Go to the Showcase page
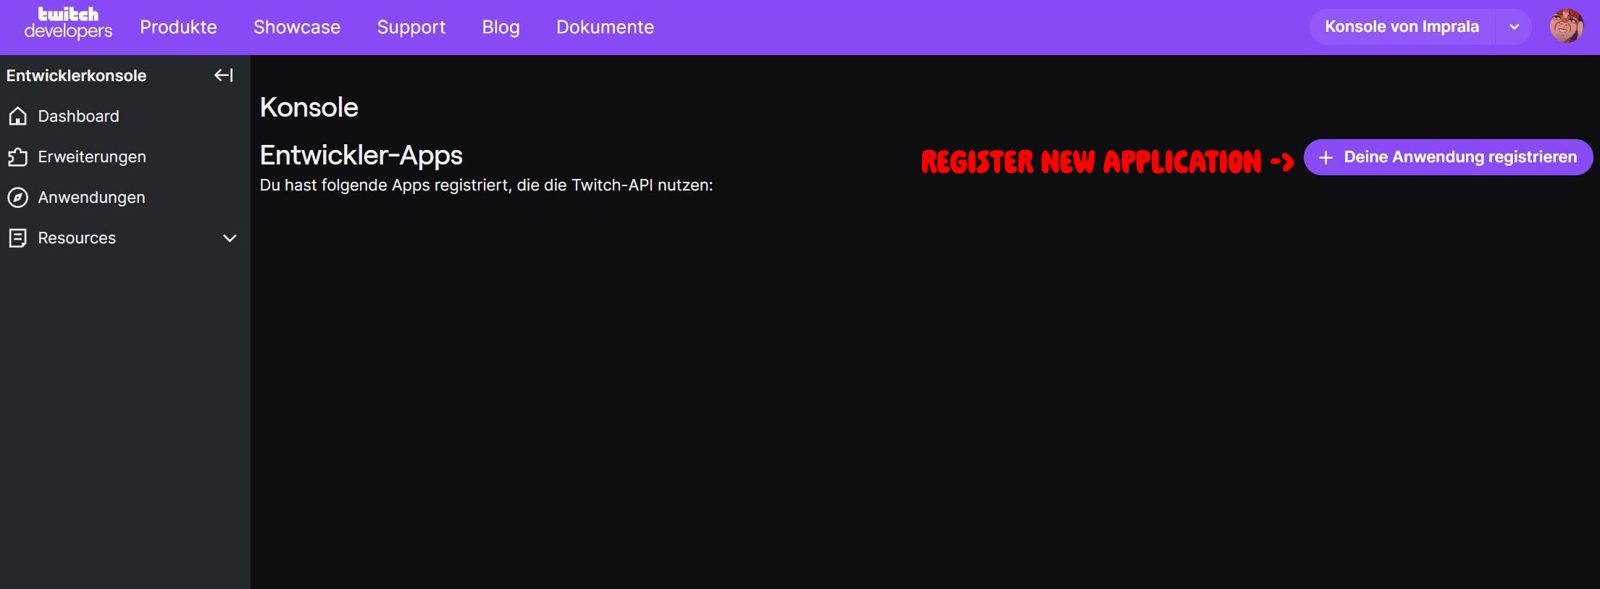The height and width of the screenshot is (589, 1600). point(297,27)
